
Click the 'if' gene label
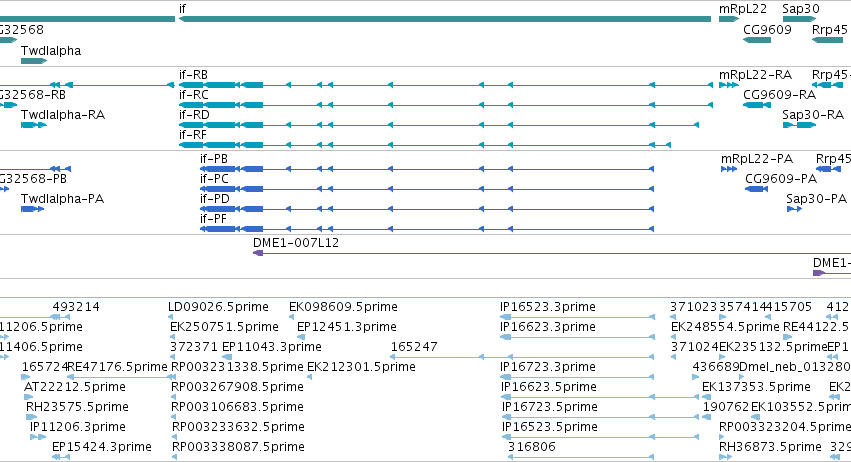182,9
